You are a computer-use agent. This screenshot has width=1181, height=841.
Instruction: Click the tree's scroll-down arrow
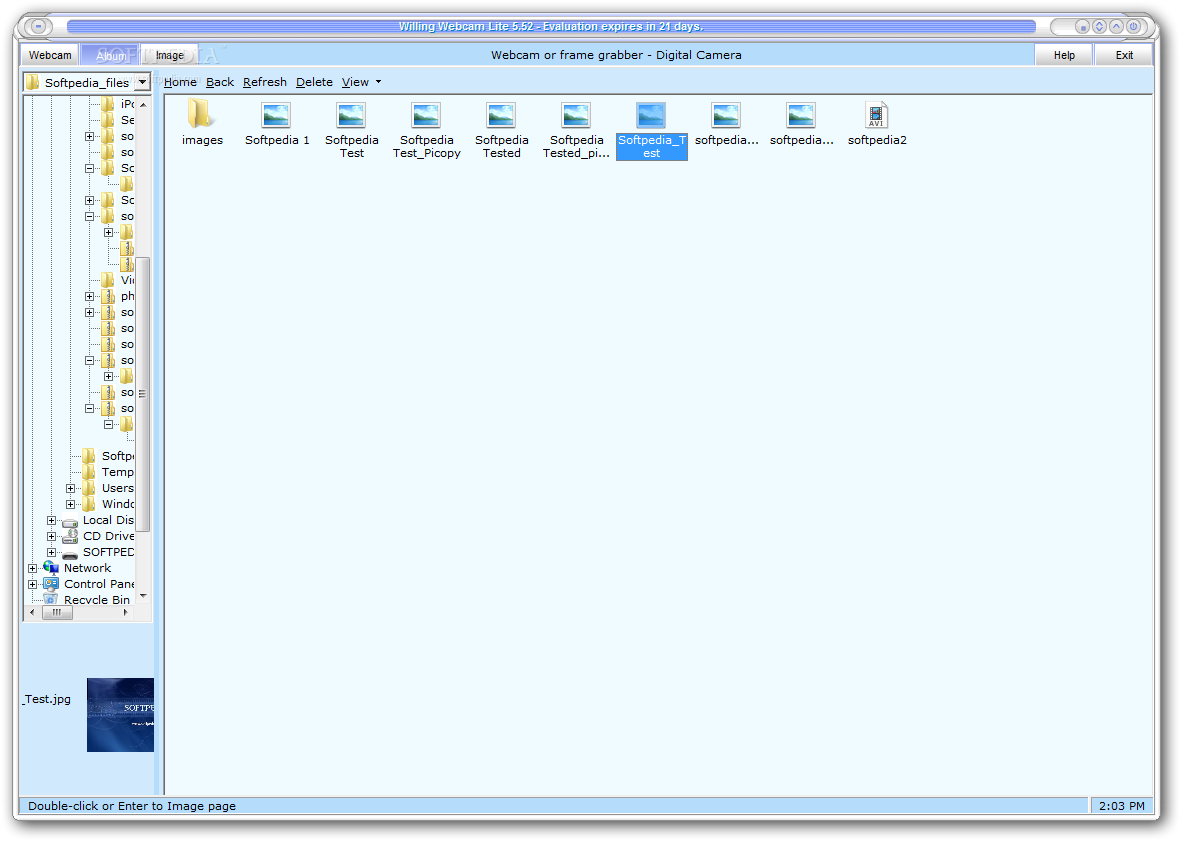(142, 596)
